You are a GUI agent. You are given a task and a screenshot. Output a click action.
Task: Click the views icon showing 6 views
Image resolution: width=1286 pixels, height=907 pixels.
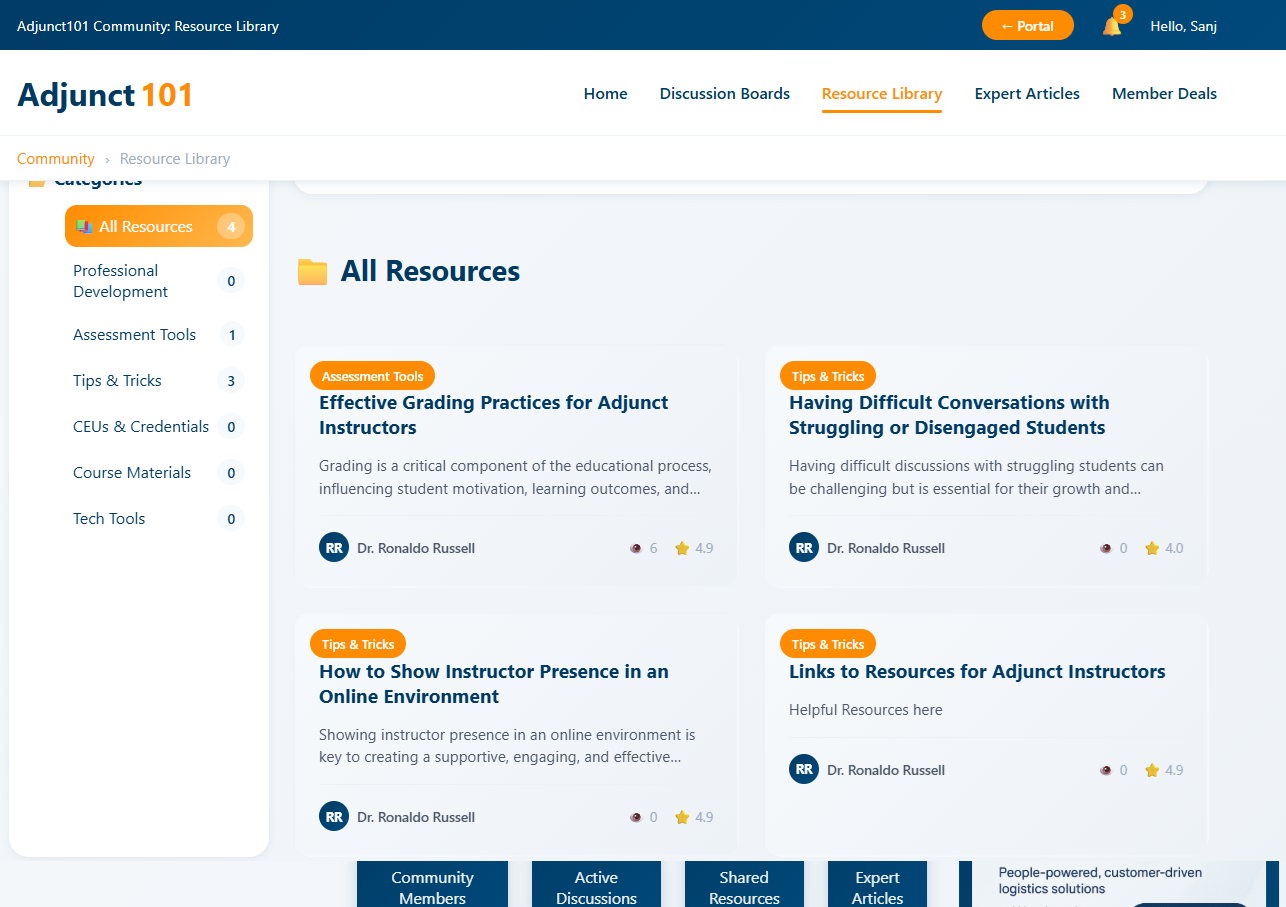pos(635,548)
